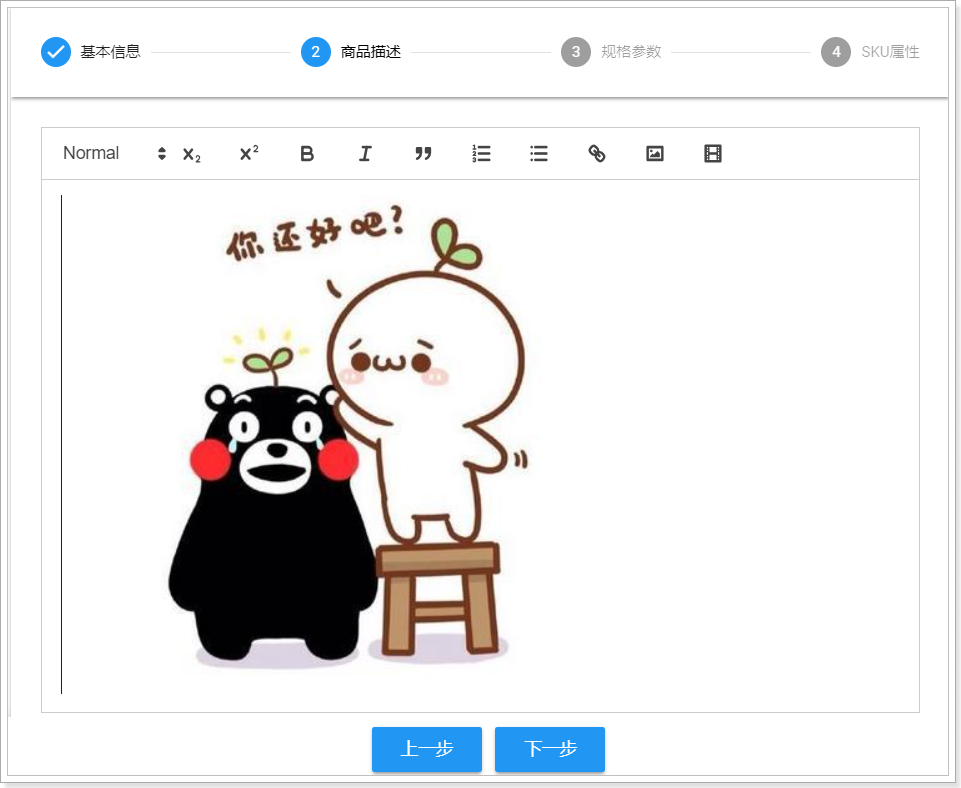The height and width of the screenshot is (788, 961).
Task: Create a bulleted list
Action: coord(539,154)
